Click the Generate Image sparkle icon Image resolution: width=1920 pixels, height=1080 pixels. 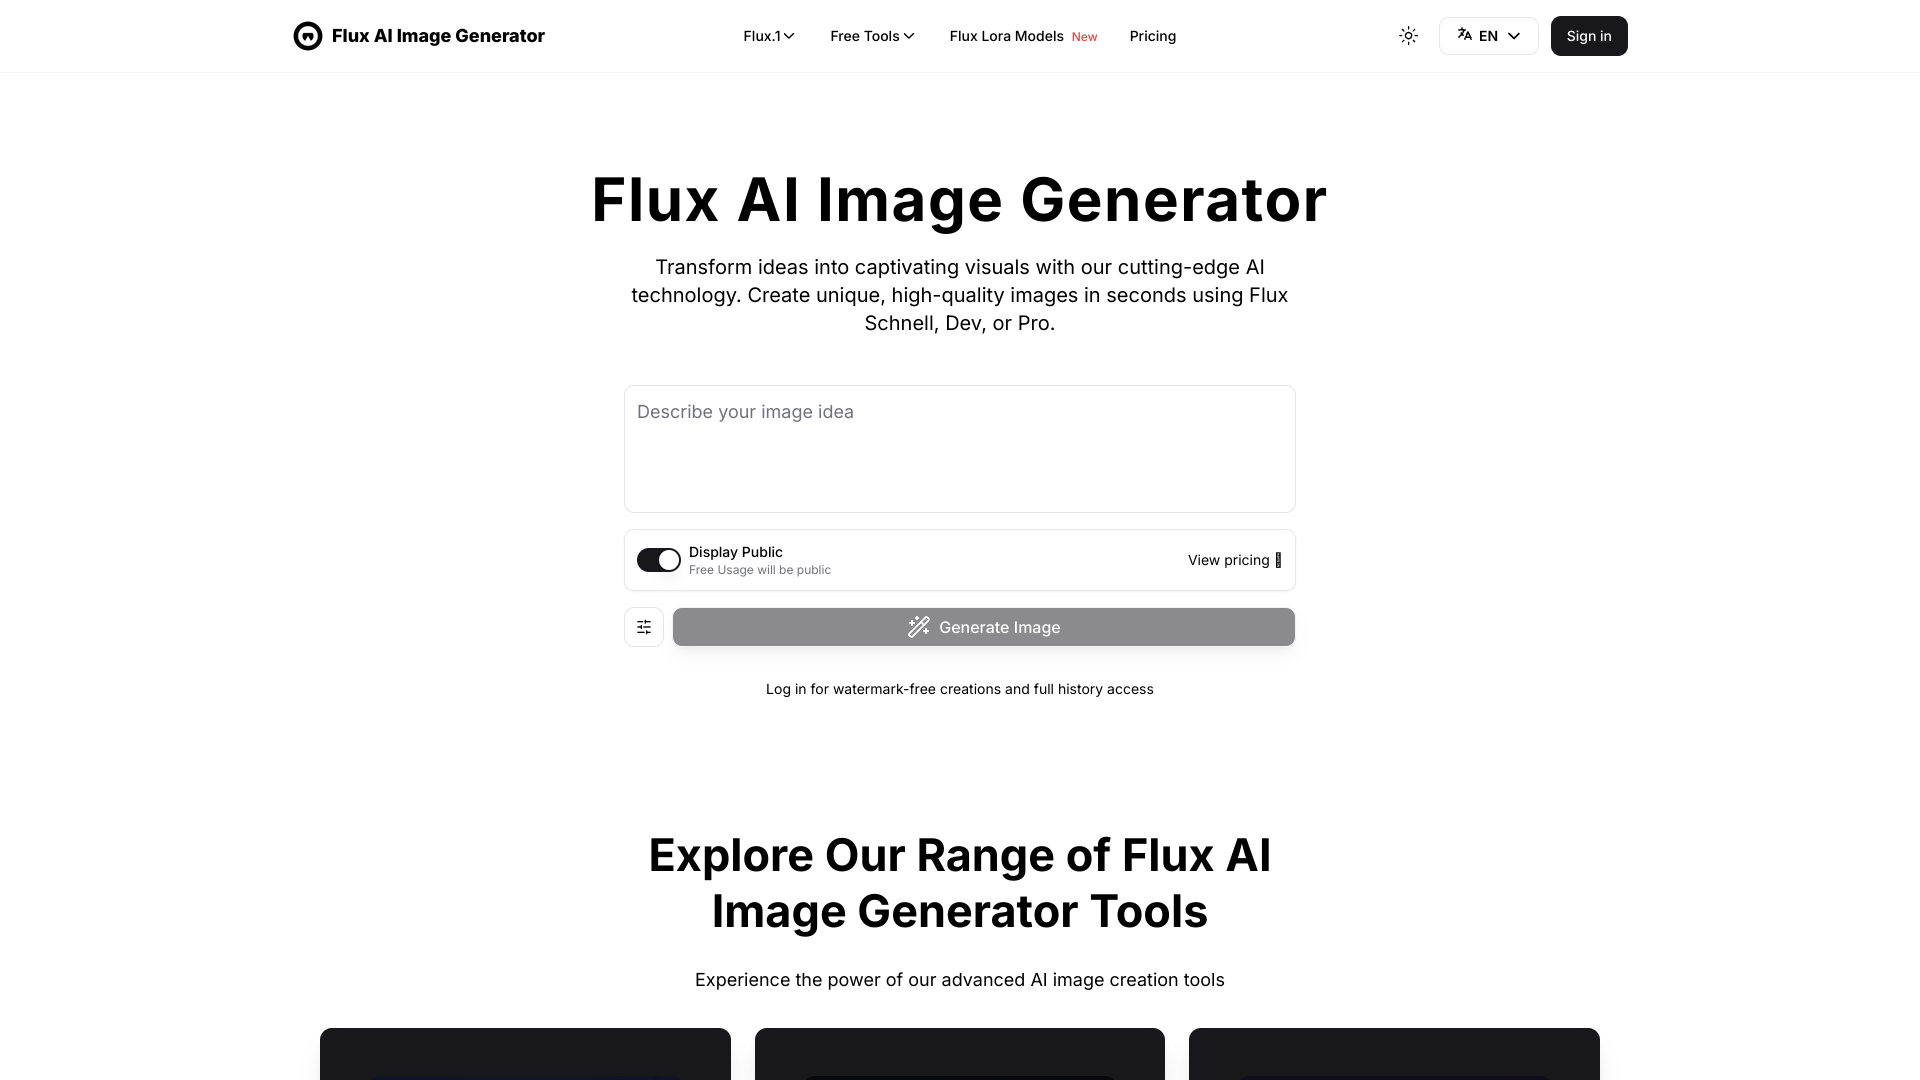pos(919,626)
